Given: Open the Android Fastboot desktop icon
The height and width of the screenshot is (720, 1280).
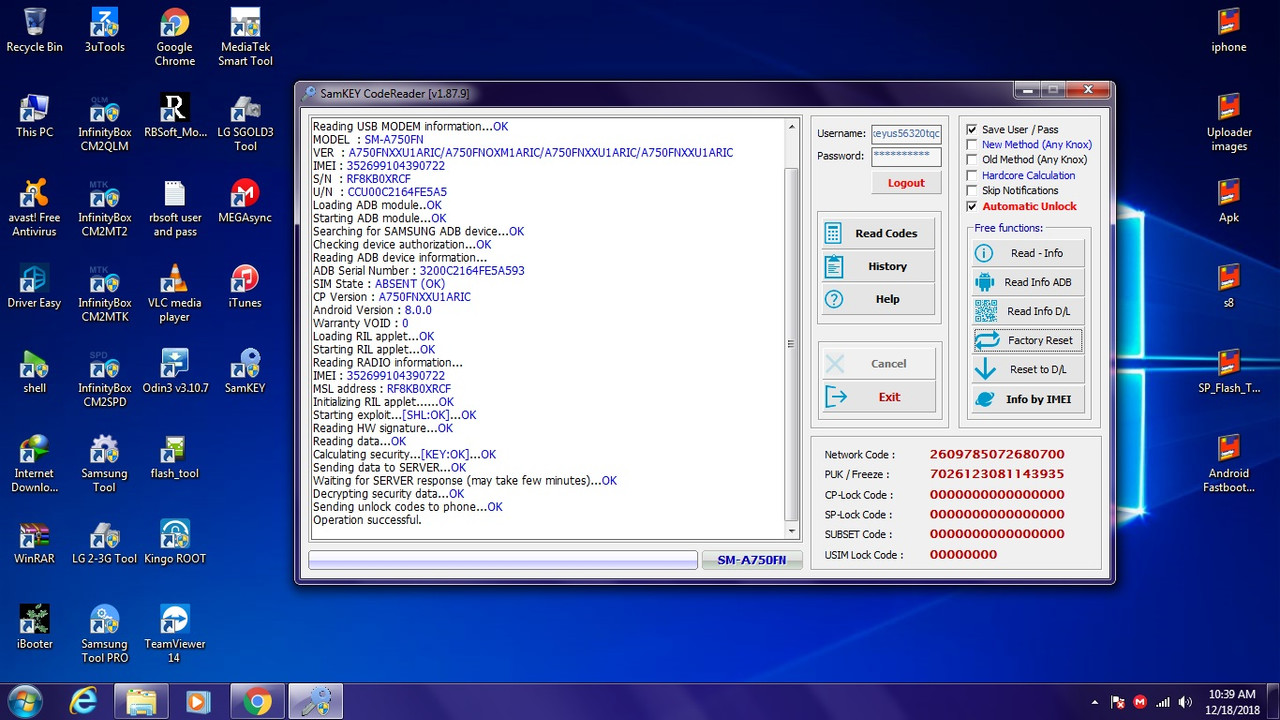Looking at the screenshot, I should pyautogui.click(x=1229, y=463).
